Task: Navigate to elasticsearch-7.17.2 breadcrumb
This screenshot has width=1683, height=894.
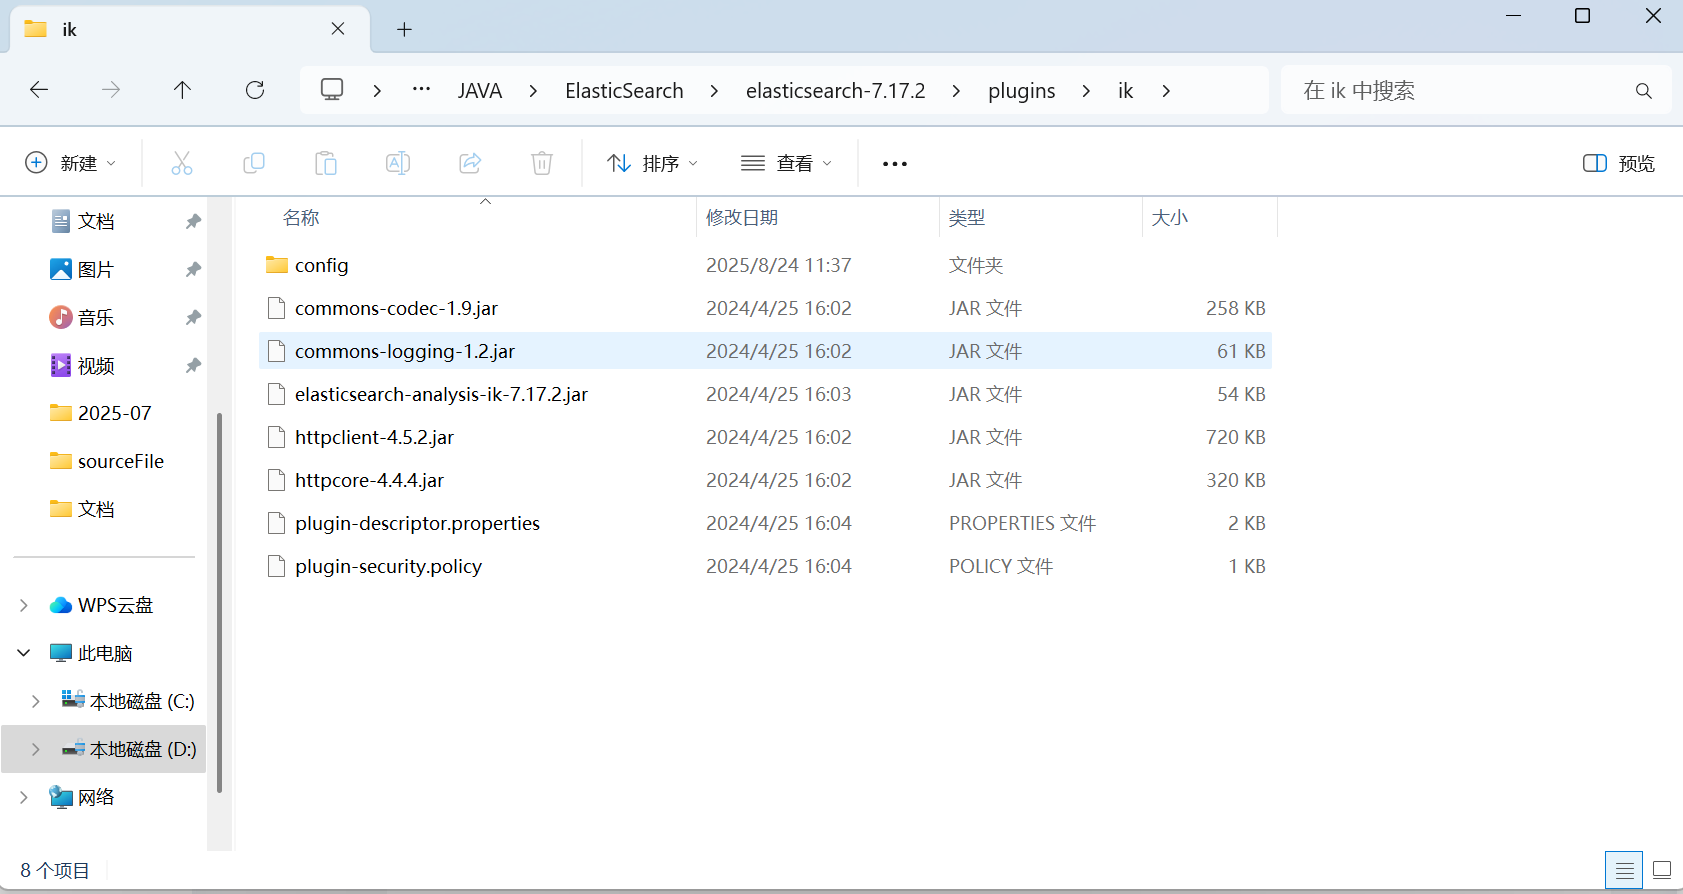Action: (x=836, y=91)
